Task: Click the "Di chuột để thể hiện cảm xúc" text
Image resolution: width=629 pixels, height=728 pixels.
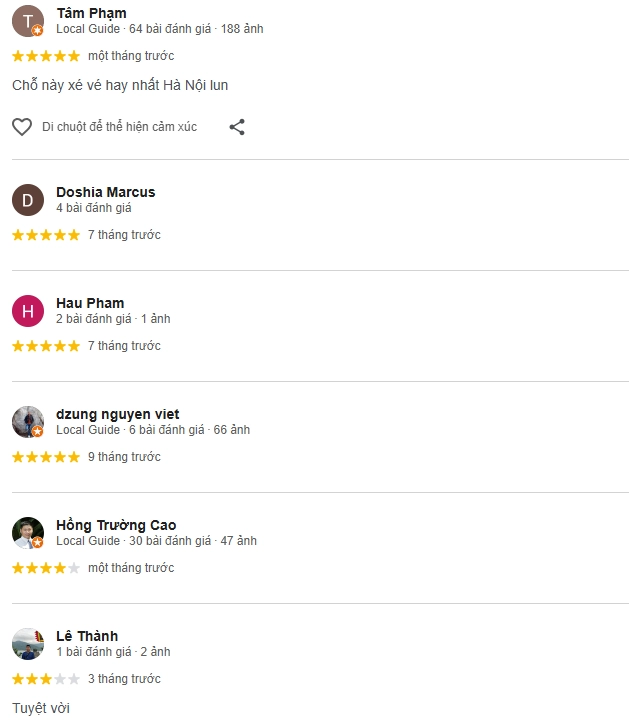Action: click(x=119, y=127)
